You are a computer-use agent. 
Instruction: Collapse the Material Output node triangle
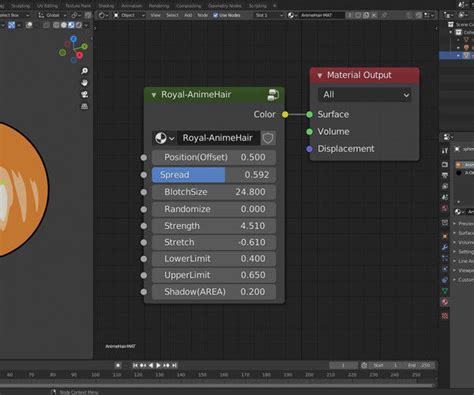(x=320, y=76)
